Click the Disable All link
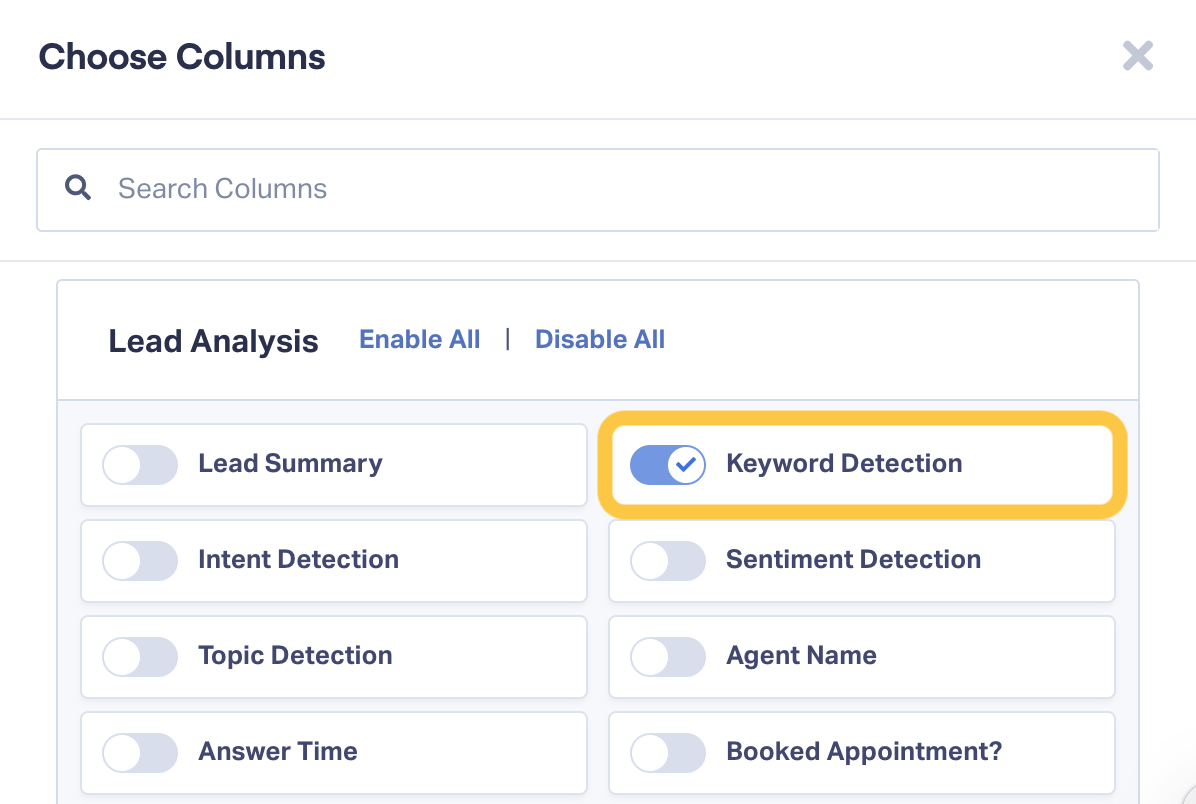The height and width of the screenshot is (804, 1196). click(x=600, y=339)
